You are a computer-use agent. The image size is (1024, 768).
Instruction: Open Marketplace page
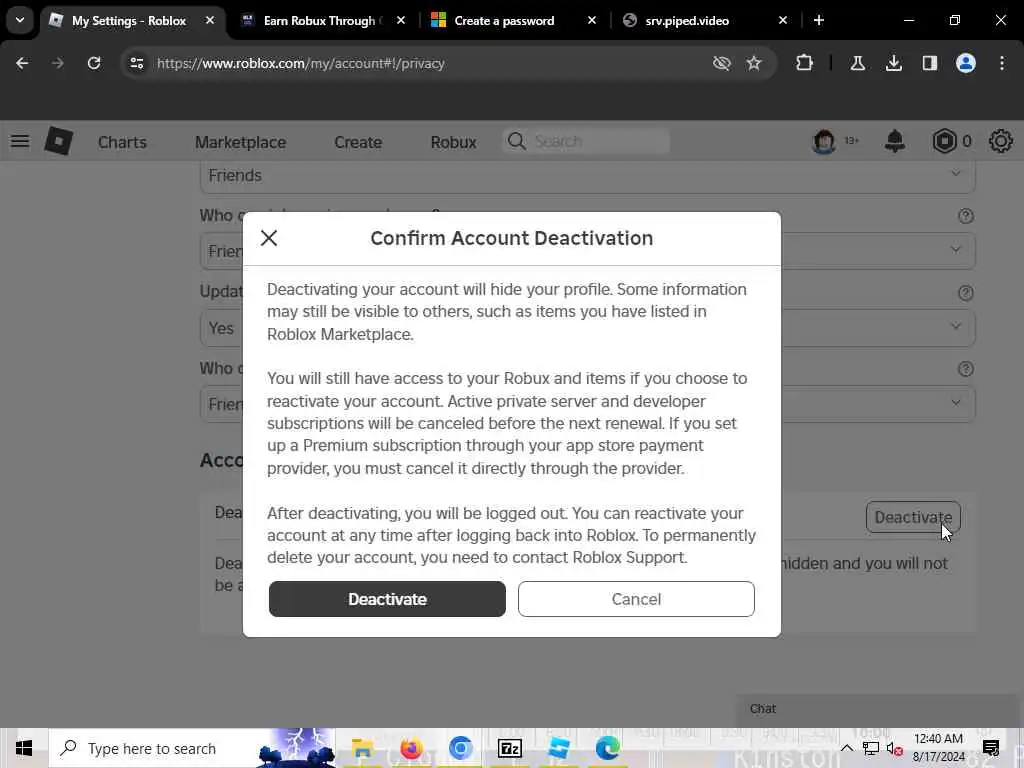pos(240,142)
